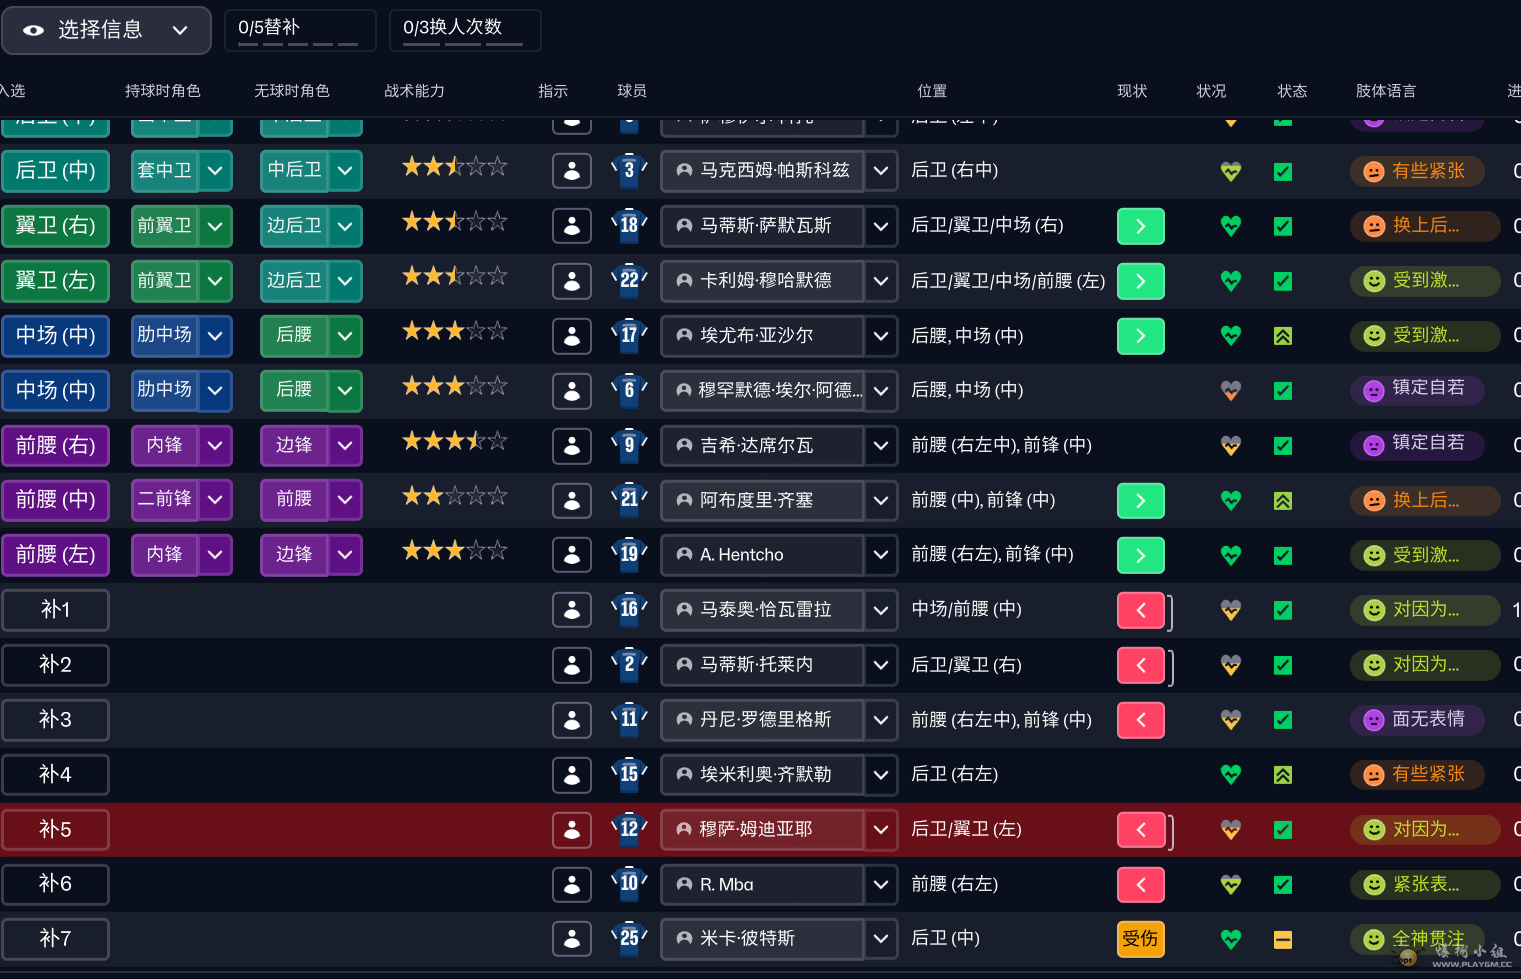Click green heart condition icon for 埃尤布·亚沙尔
The image size is (1521, 979).
pos(1231,336)
